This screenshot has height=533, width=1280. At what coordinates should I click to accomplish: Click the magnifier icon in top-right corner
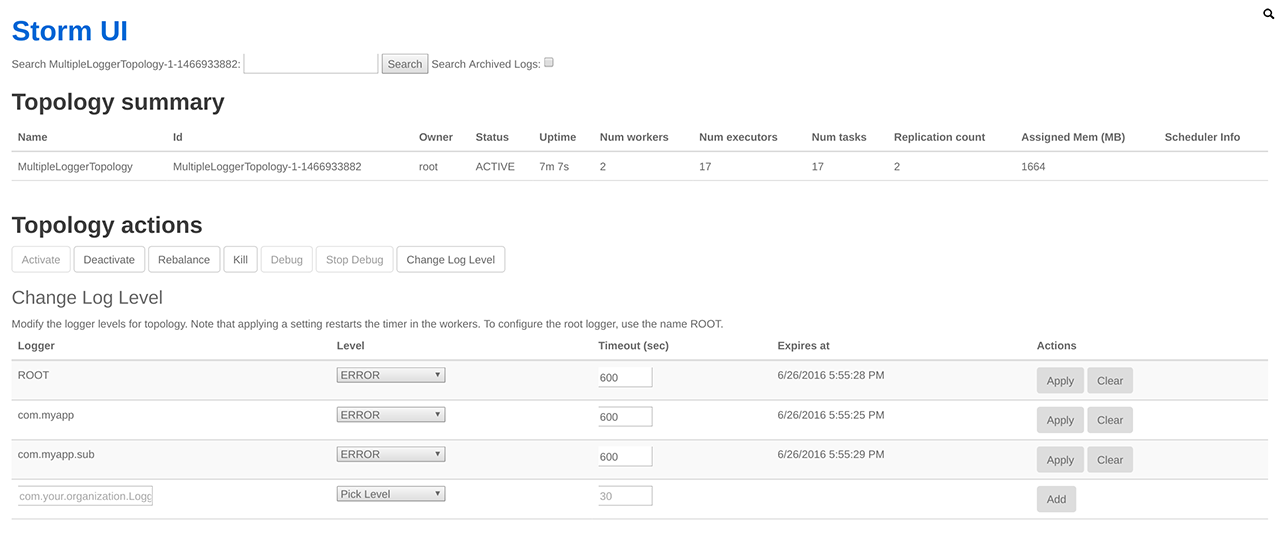[1268, 15]
